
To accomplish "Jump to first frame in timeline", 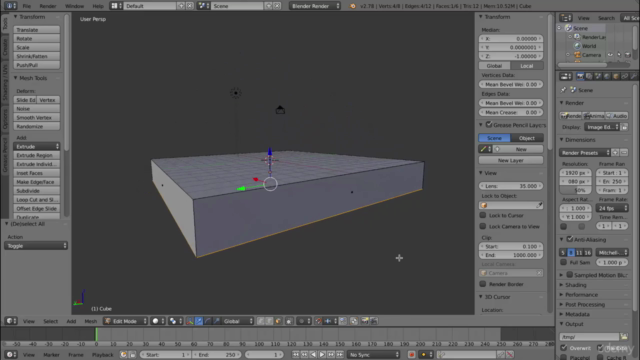I will tap(296, 355).
